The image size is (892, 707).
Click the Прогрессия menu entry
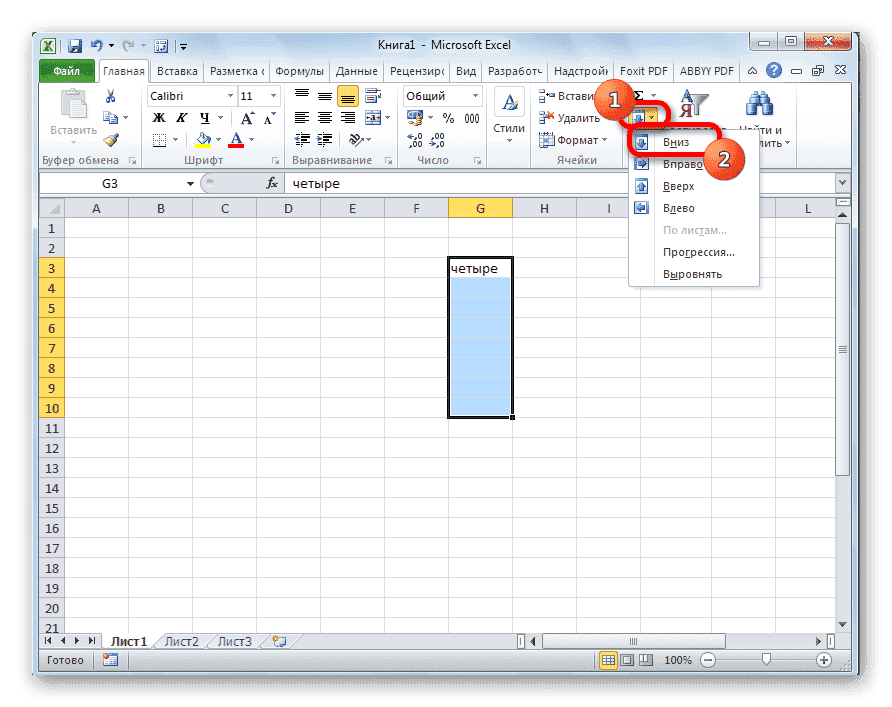click(x=696, y=252)
